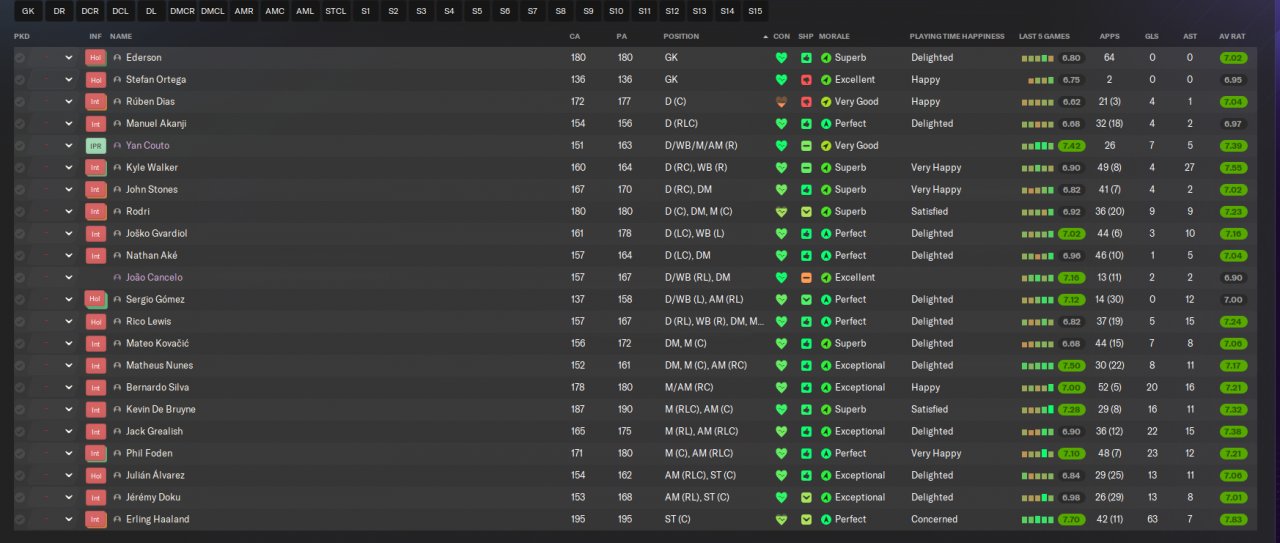Click Matheus Nunes's last 5 games form bars
Image resolution: width=1280 pixels, height=543 pixels.
(x=1038, y=366)
